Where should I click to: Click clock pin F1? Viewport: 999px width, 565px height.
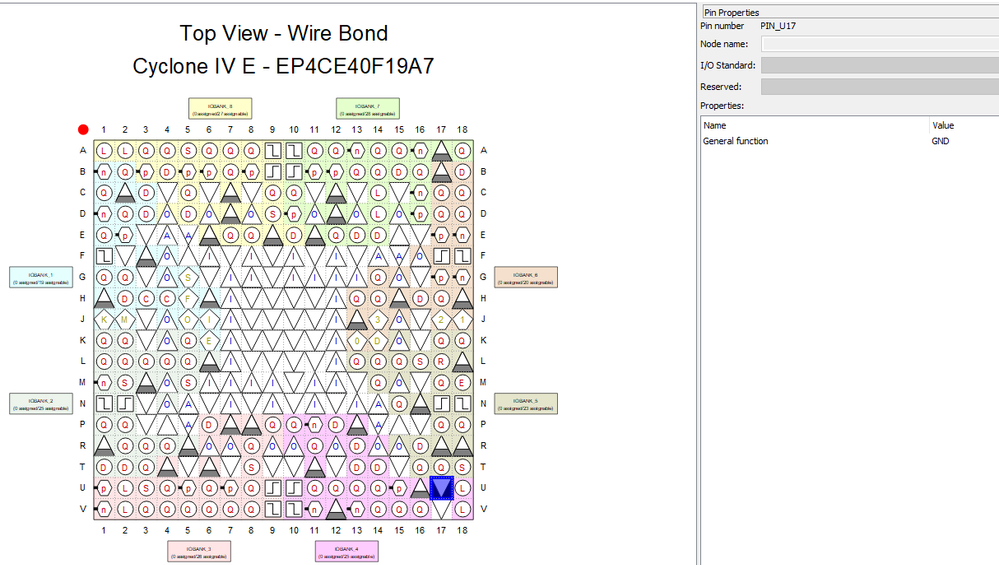[104, 256]
